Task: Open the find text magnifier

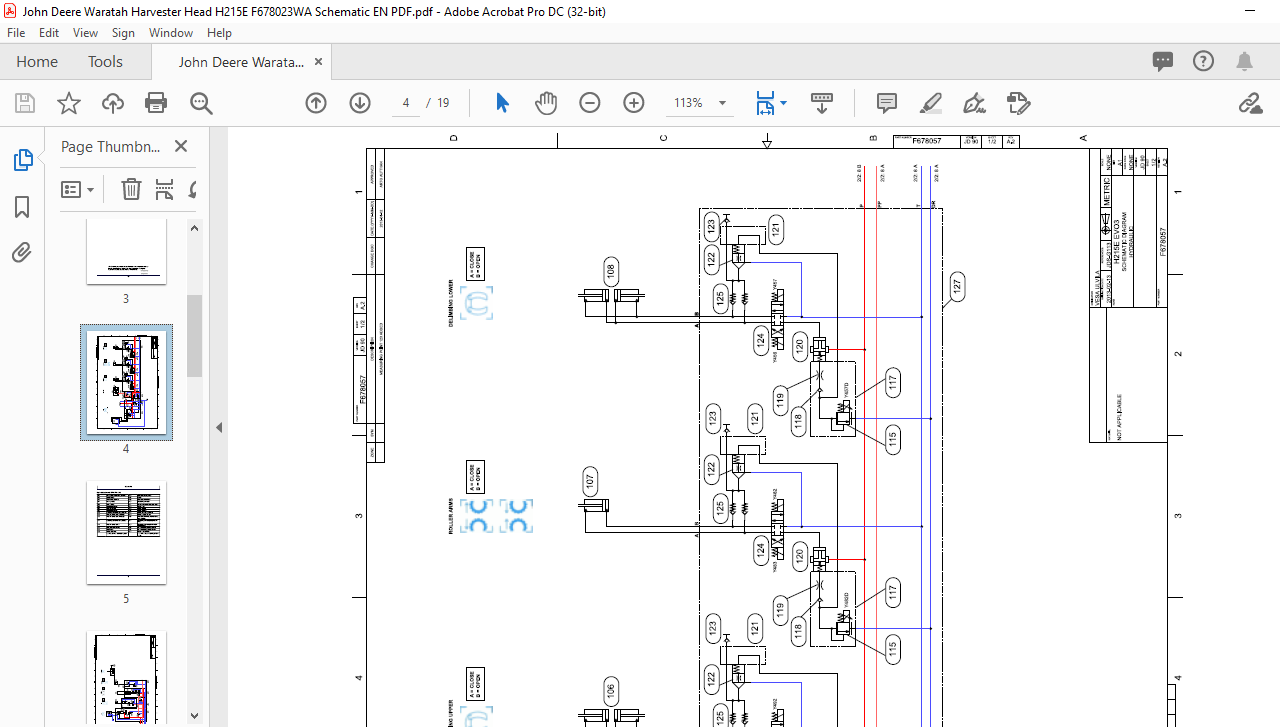Action: [201, 103]
